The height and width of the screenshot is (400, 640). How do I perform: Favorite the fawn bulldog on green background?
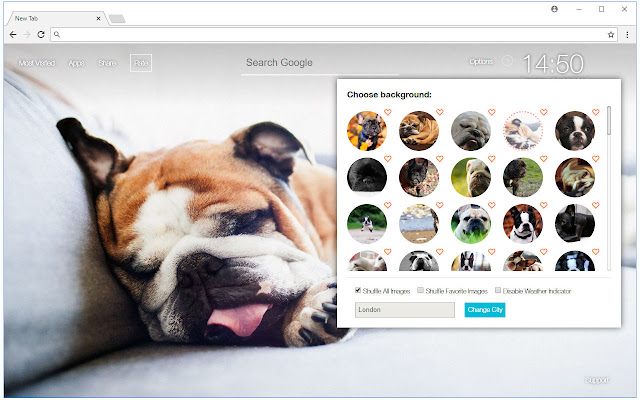pos(492,158)
